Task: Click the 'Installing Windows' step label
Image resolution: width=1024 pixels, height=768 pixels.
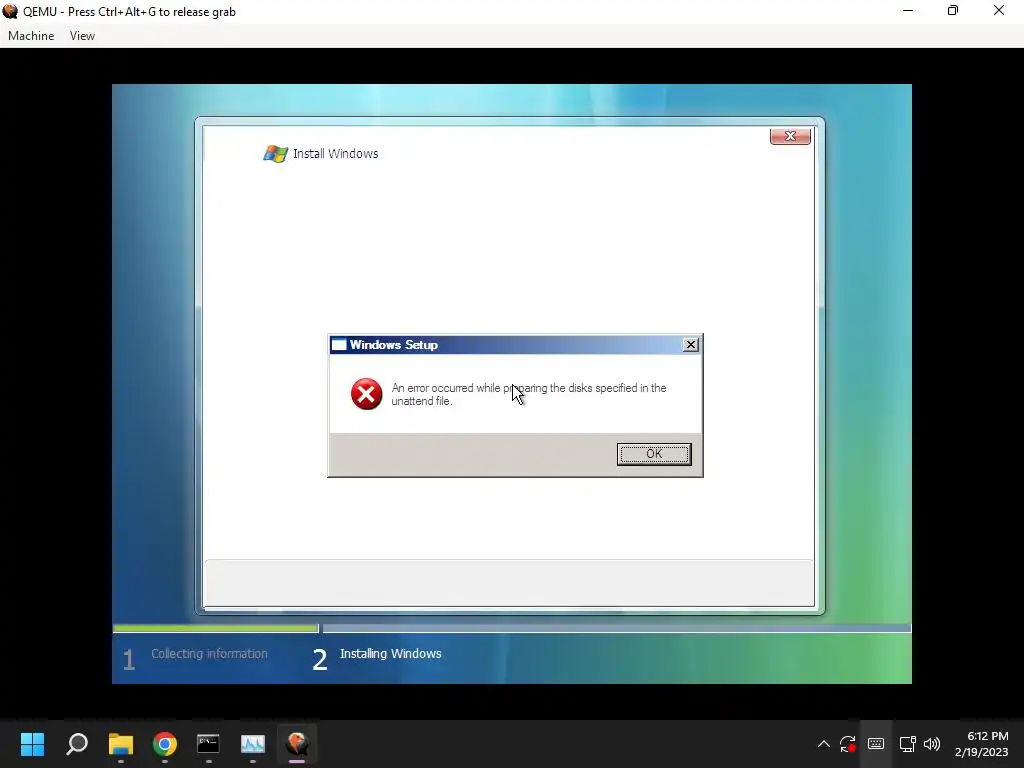Action: [x=391, y=654]
